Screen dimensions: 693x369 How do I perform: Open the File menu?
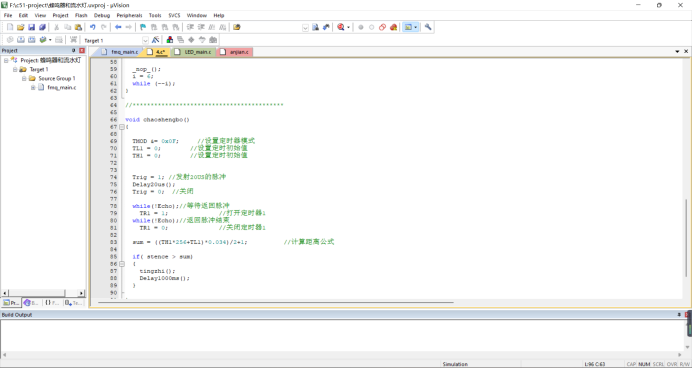(8, 15)
